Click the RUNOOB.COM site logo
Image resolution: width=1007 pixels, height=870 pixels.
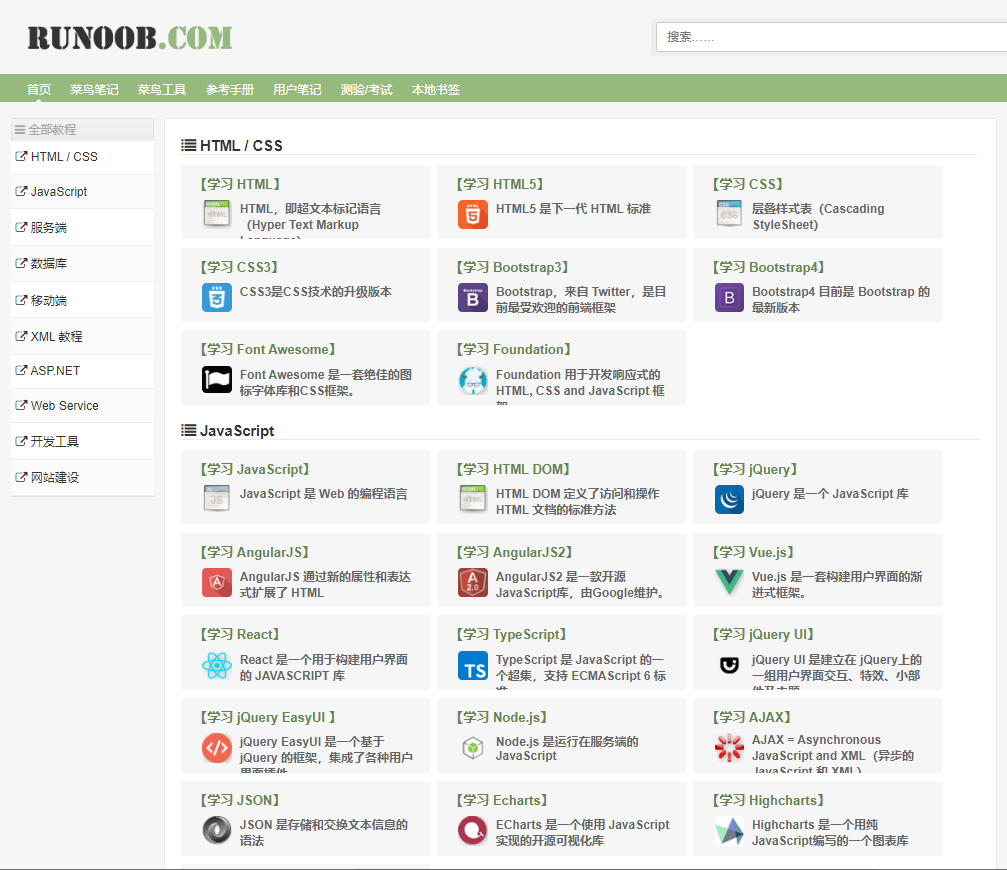pos(130,38)
